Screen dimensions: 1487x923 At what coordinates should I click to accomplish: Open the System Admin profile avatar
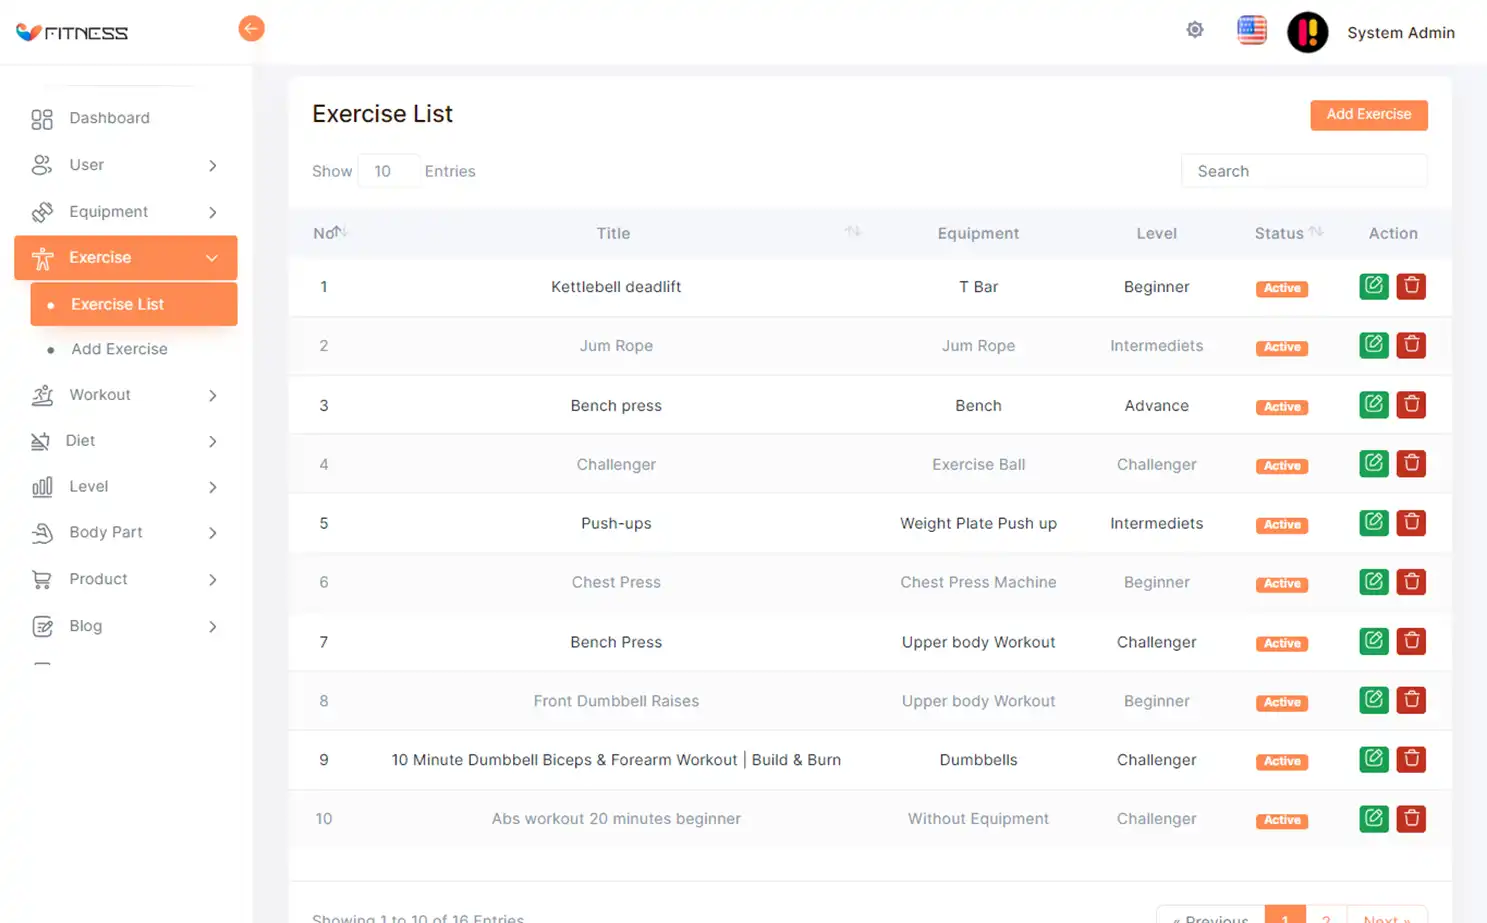(x=1307, y=32)
